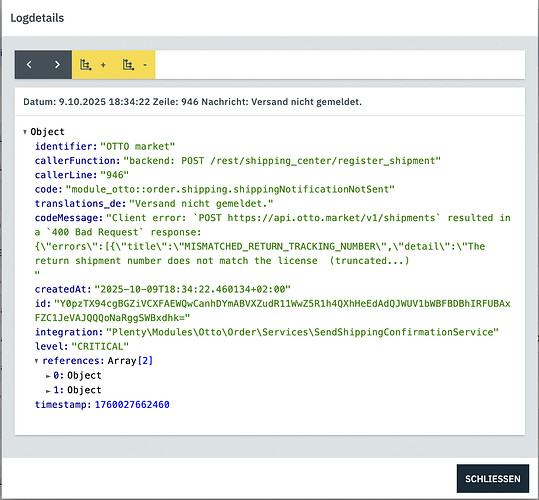The image size is (539, 500).
Task: Click the level "CRITICAL" value
Action: click(100, 346)
